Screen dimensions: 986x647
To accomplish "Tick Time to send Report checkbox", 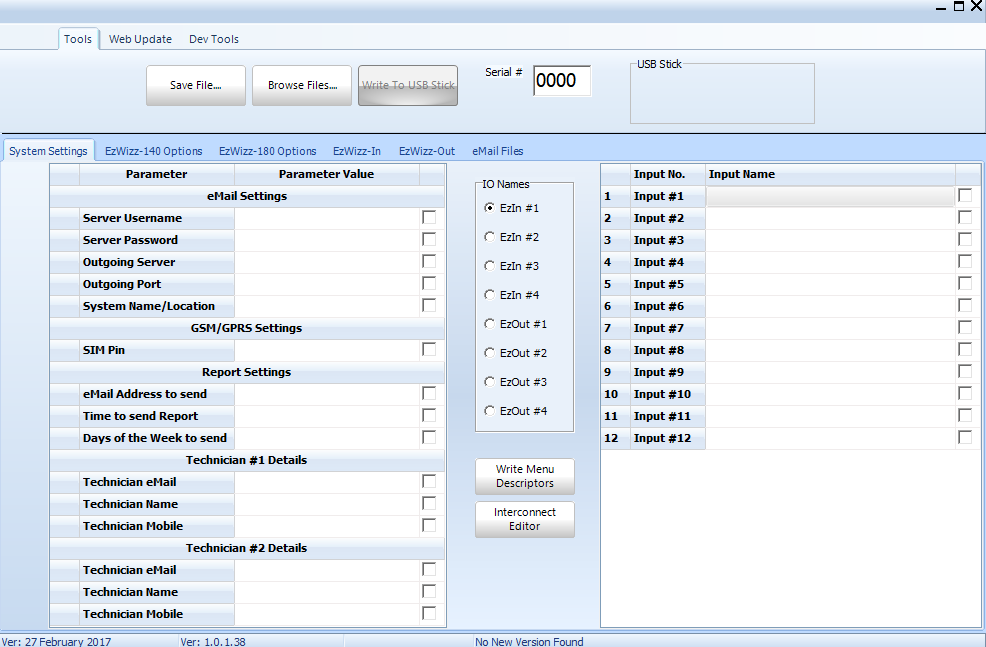I will (429, 416).
